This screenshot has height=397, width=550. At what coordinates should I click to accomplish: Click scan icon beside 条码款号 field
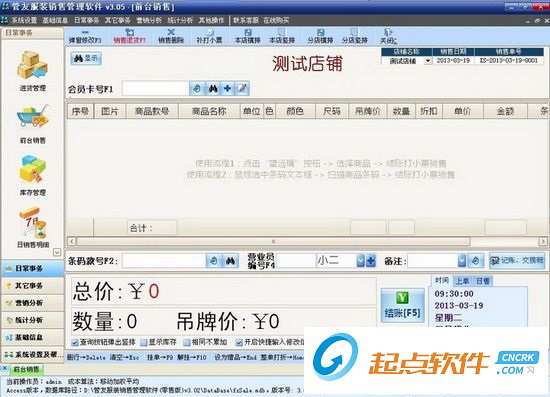pyautogui.click(x=214, y=261)
